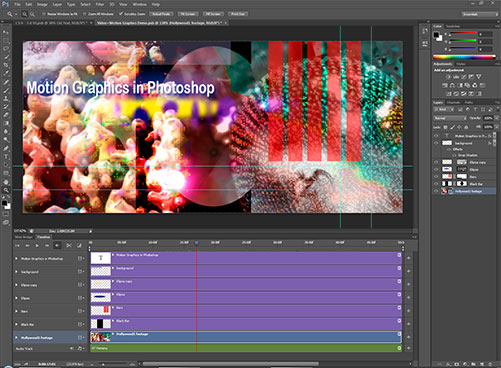Viewport: 501px width, 368px height.
Task: Select the Lasso tool
Action: click(x=6, y=49)
